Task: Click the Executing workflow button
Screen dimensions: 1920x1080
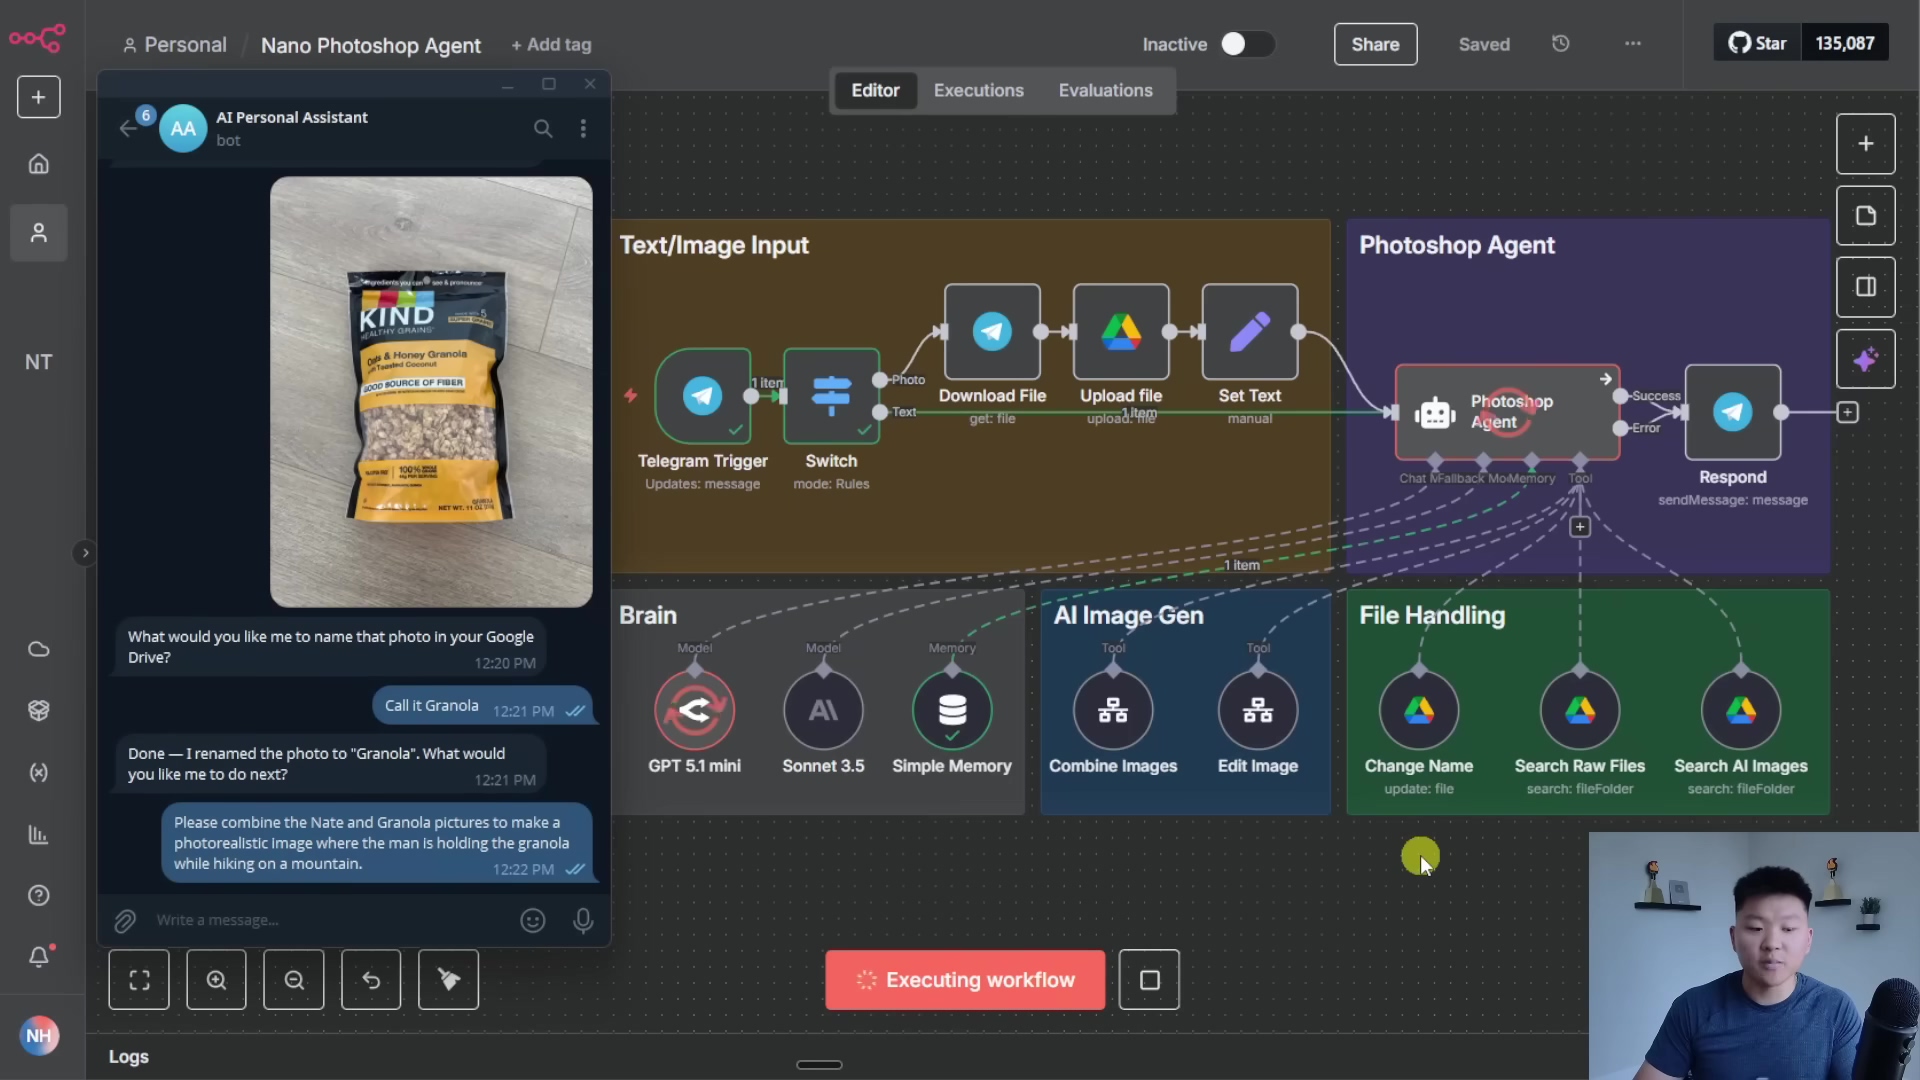Action: click(x=965, y=980)
